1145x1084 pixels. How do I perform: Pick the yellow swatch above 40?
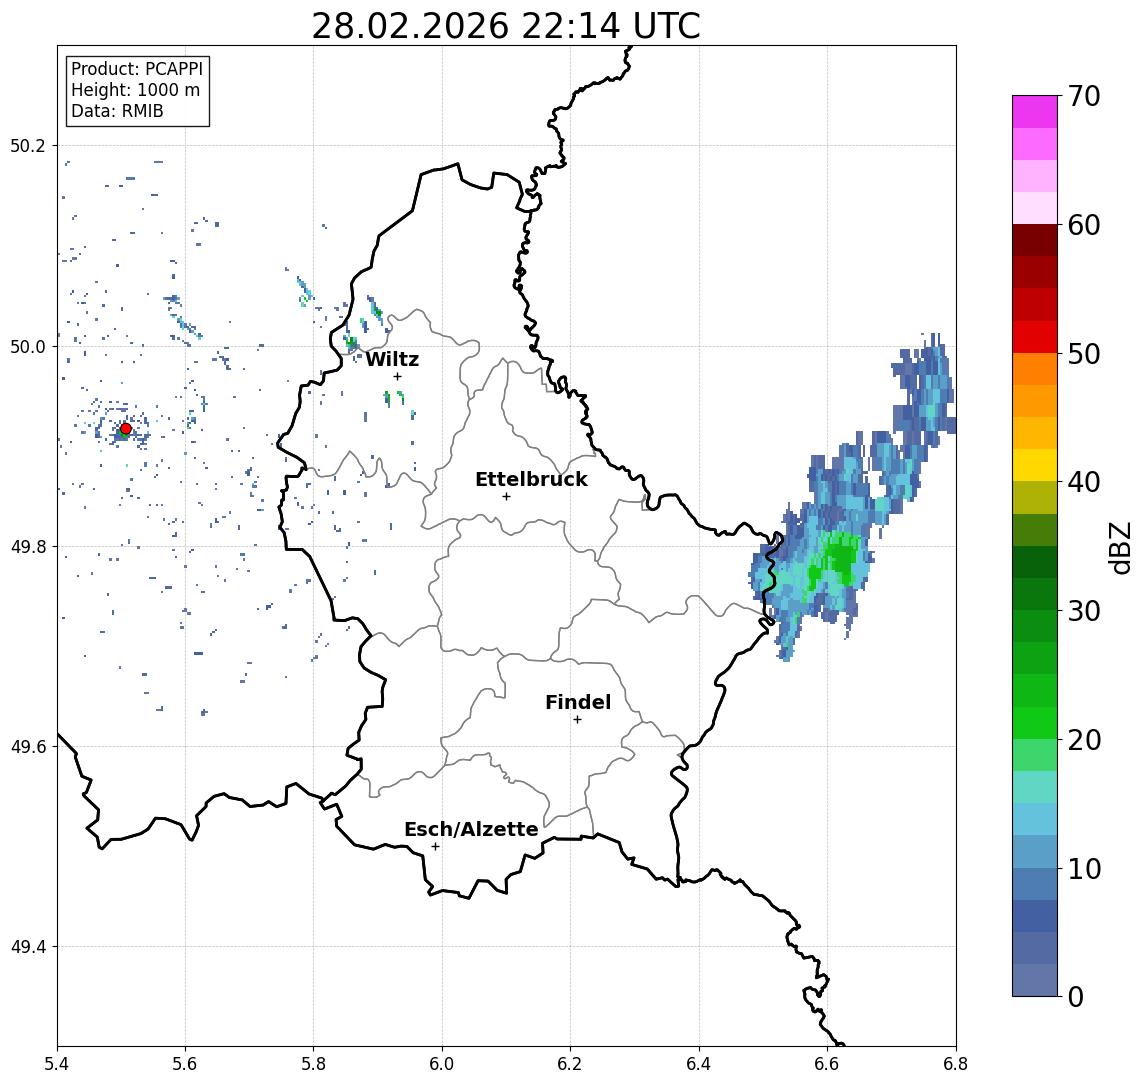(1035, 465)
